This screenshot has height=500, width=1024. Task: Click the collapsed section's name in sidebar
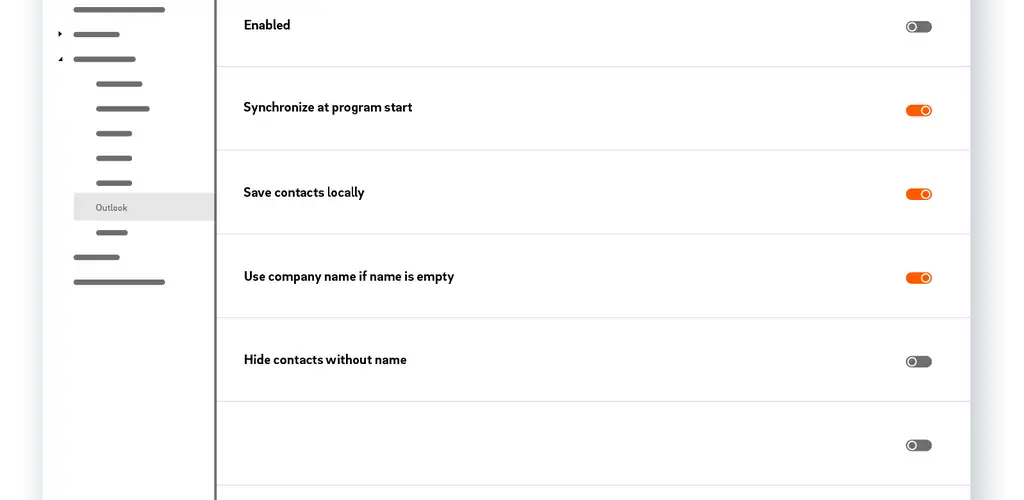pyautogui.click(x=96, y=34)
